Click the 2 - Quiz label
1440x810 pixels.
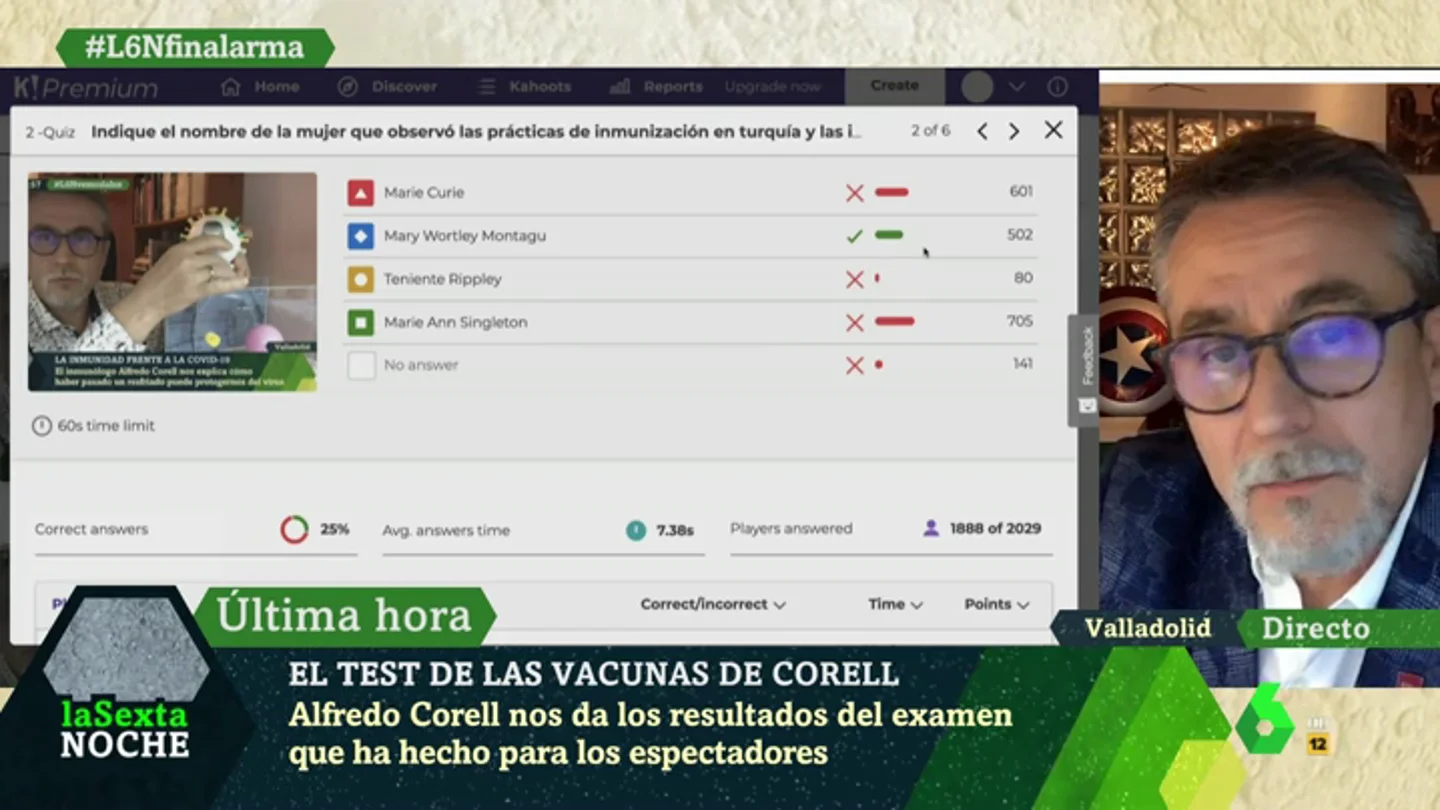[50, 132]
